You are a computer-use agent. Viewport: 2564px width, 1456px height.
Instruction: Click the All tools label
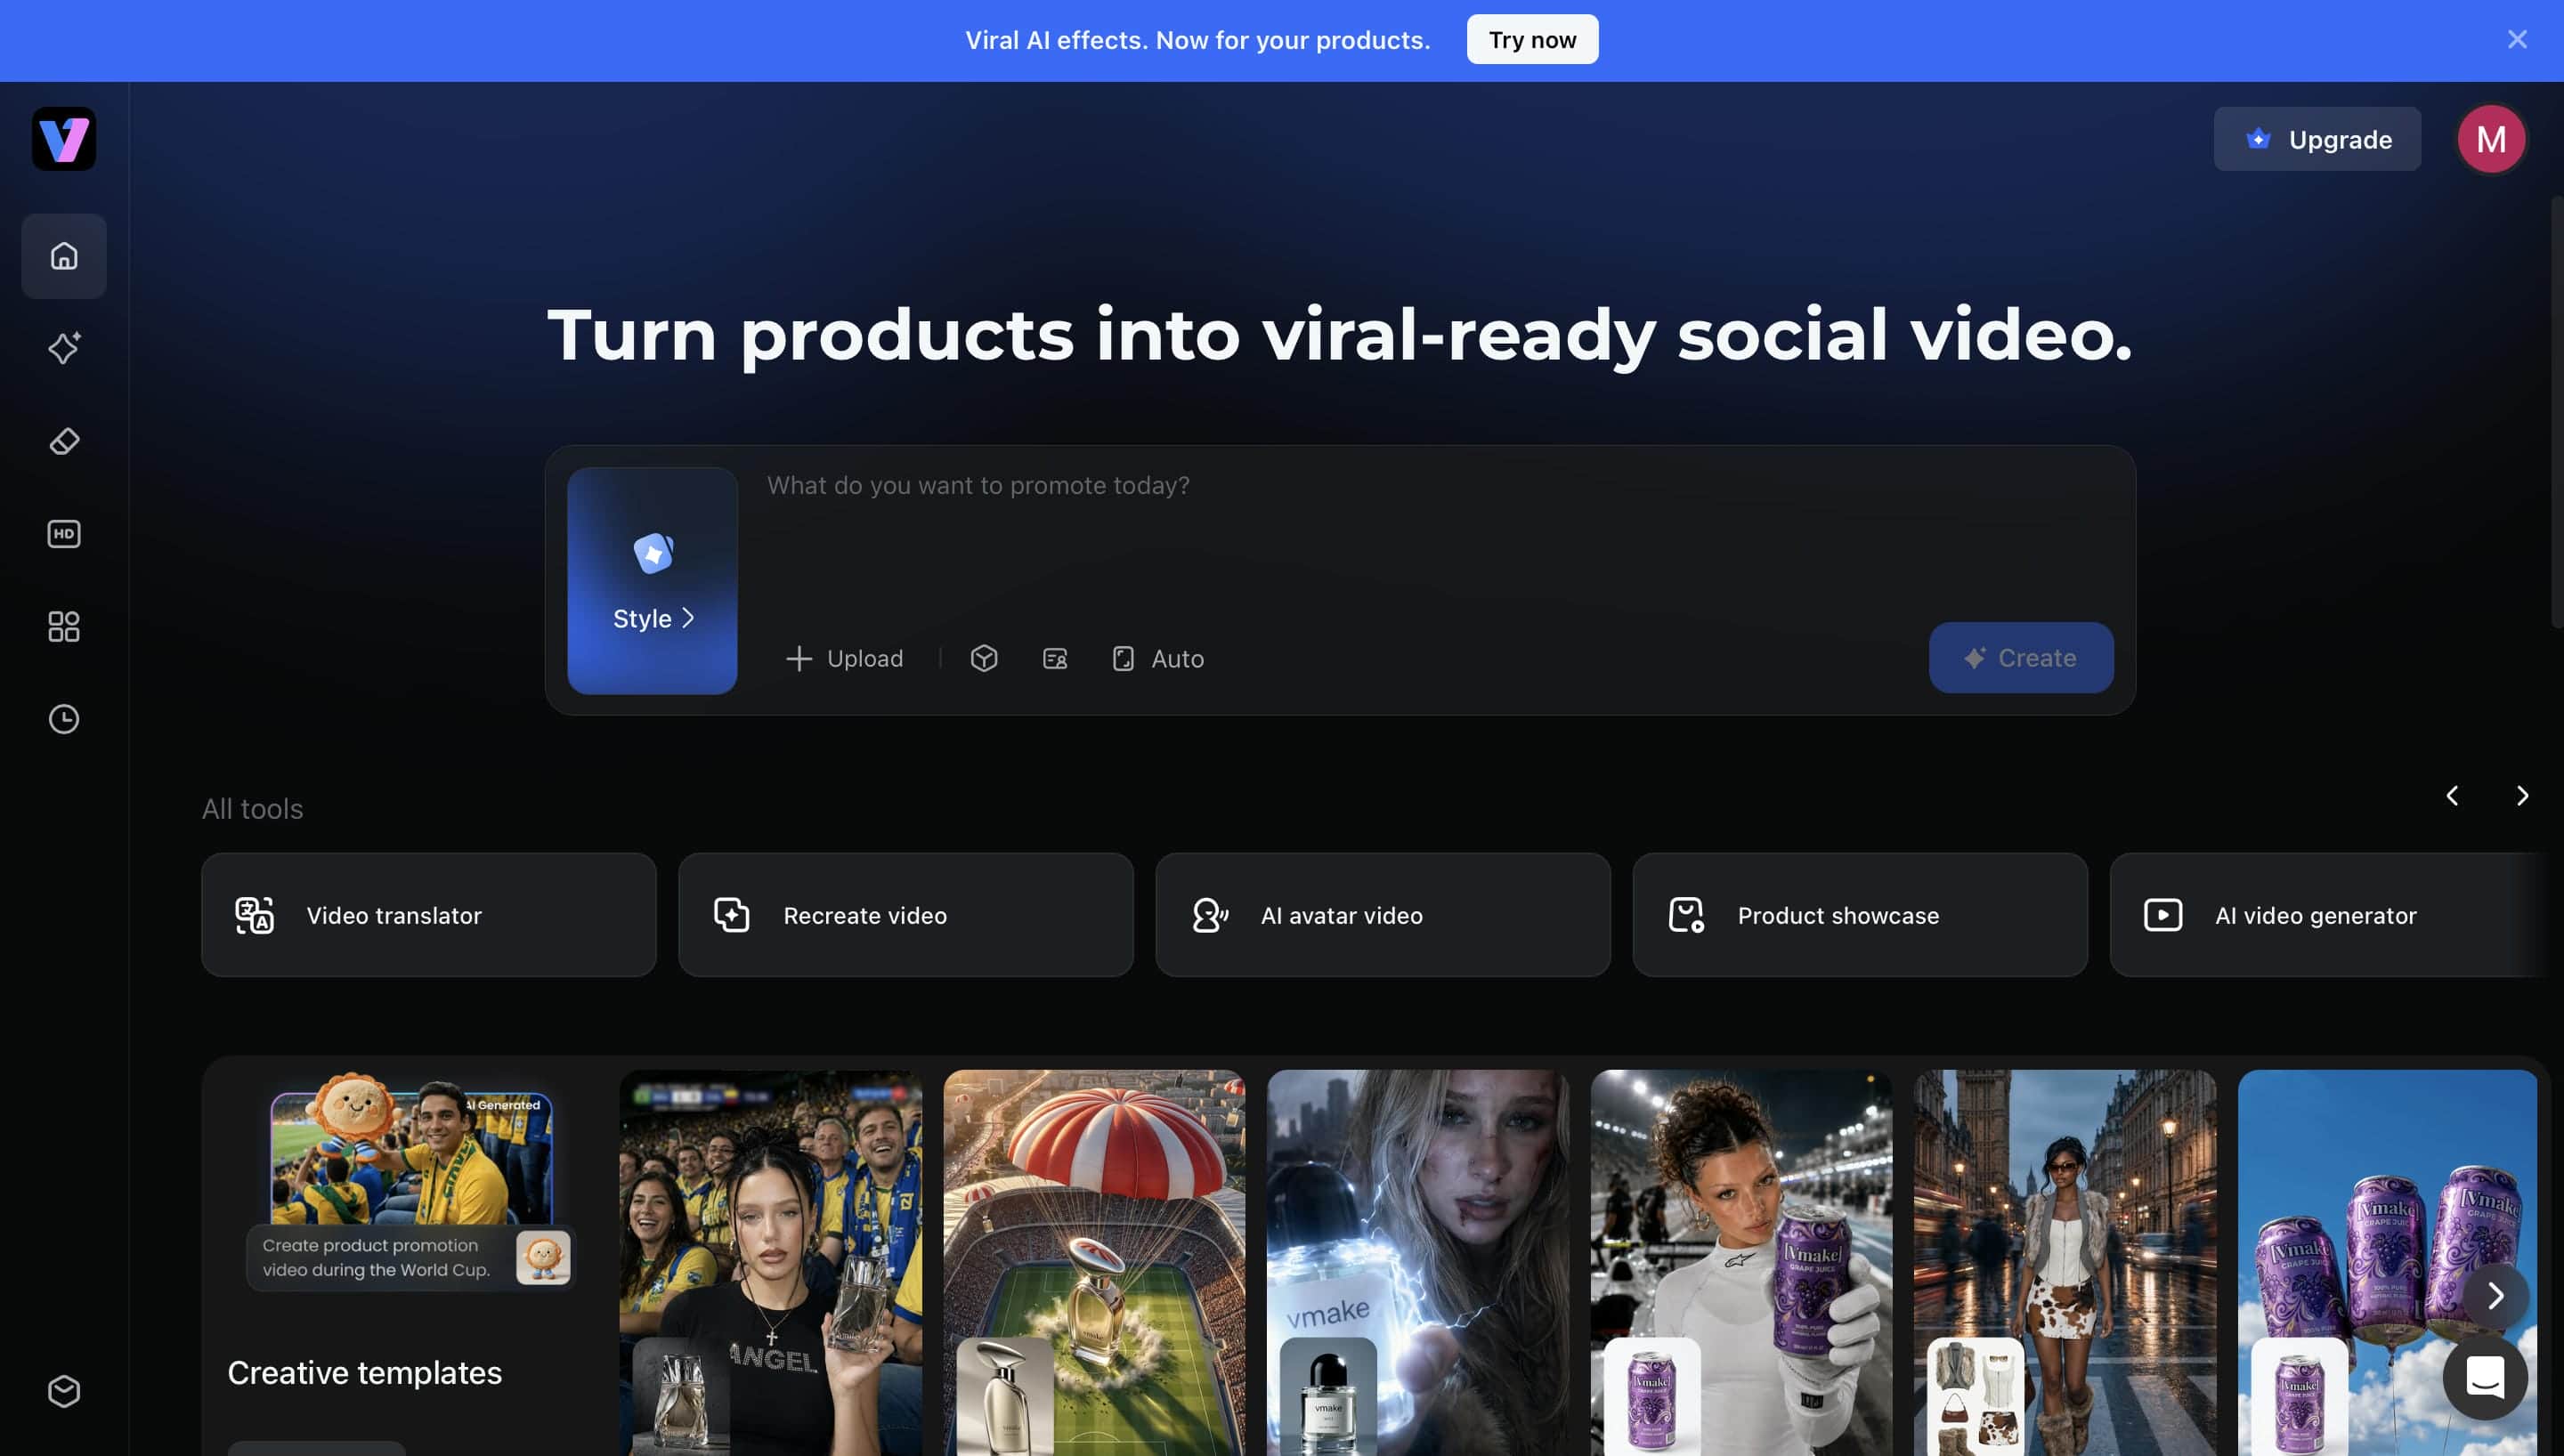(x=252, y=808)
